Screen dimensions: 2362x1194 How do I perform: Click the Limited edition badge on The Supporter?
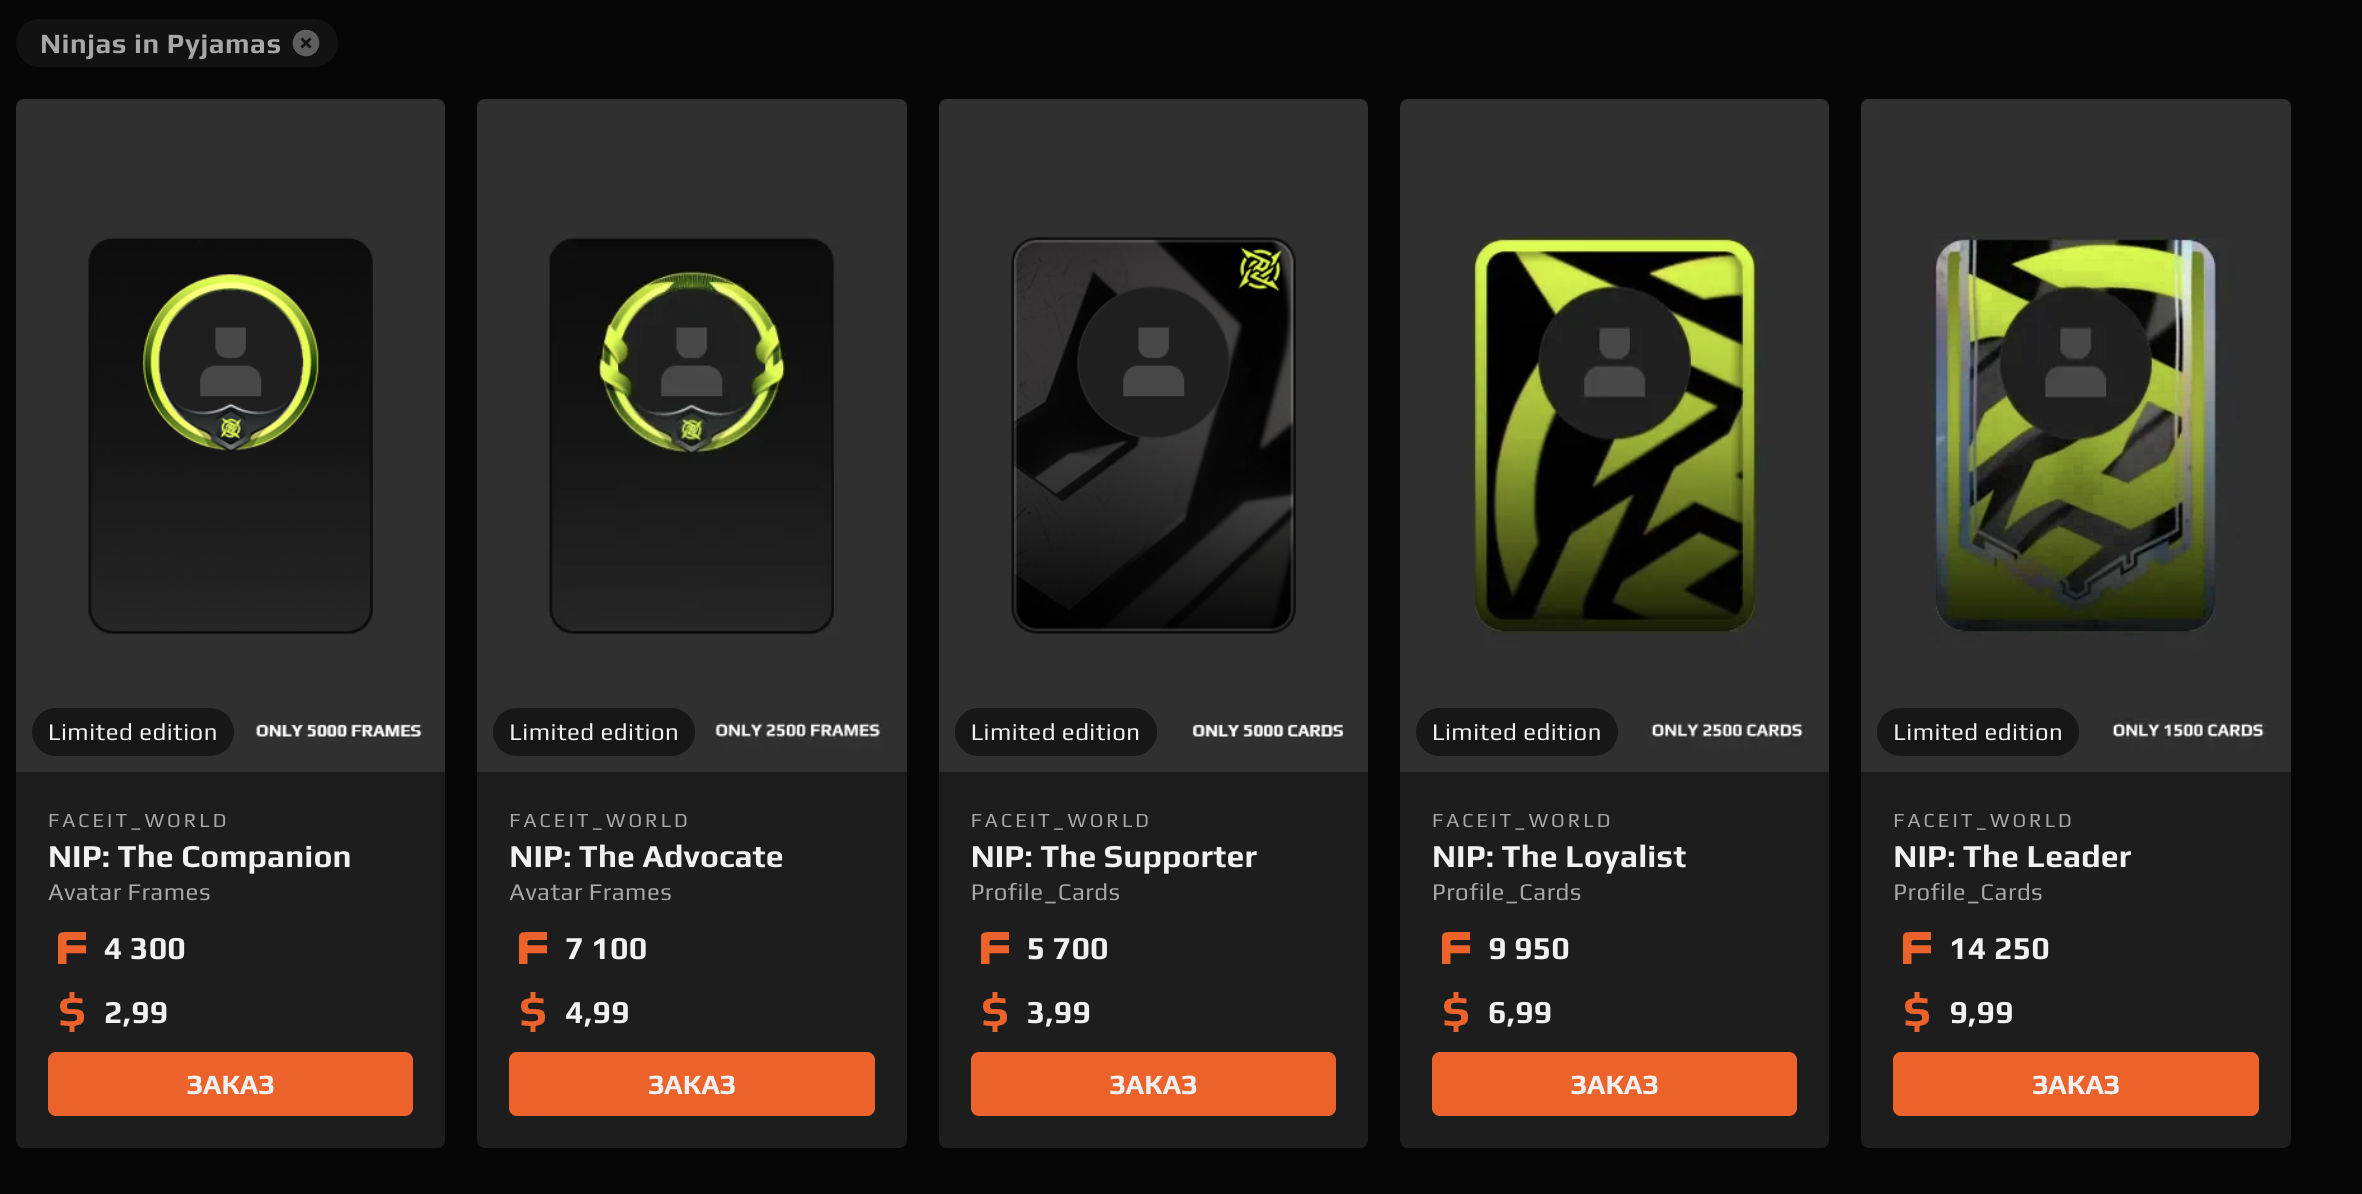coord(1055,732)
